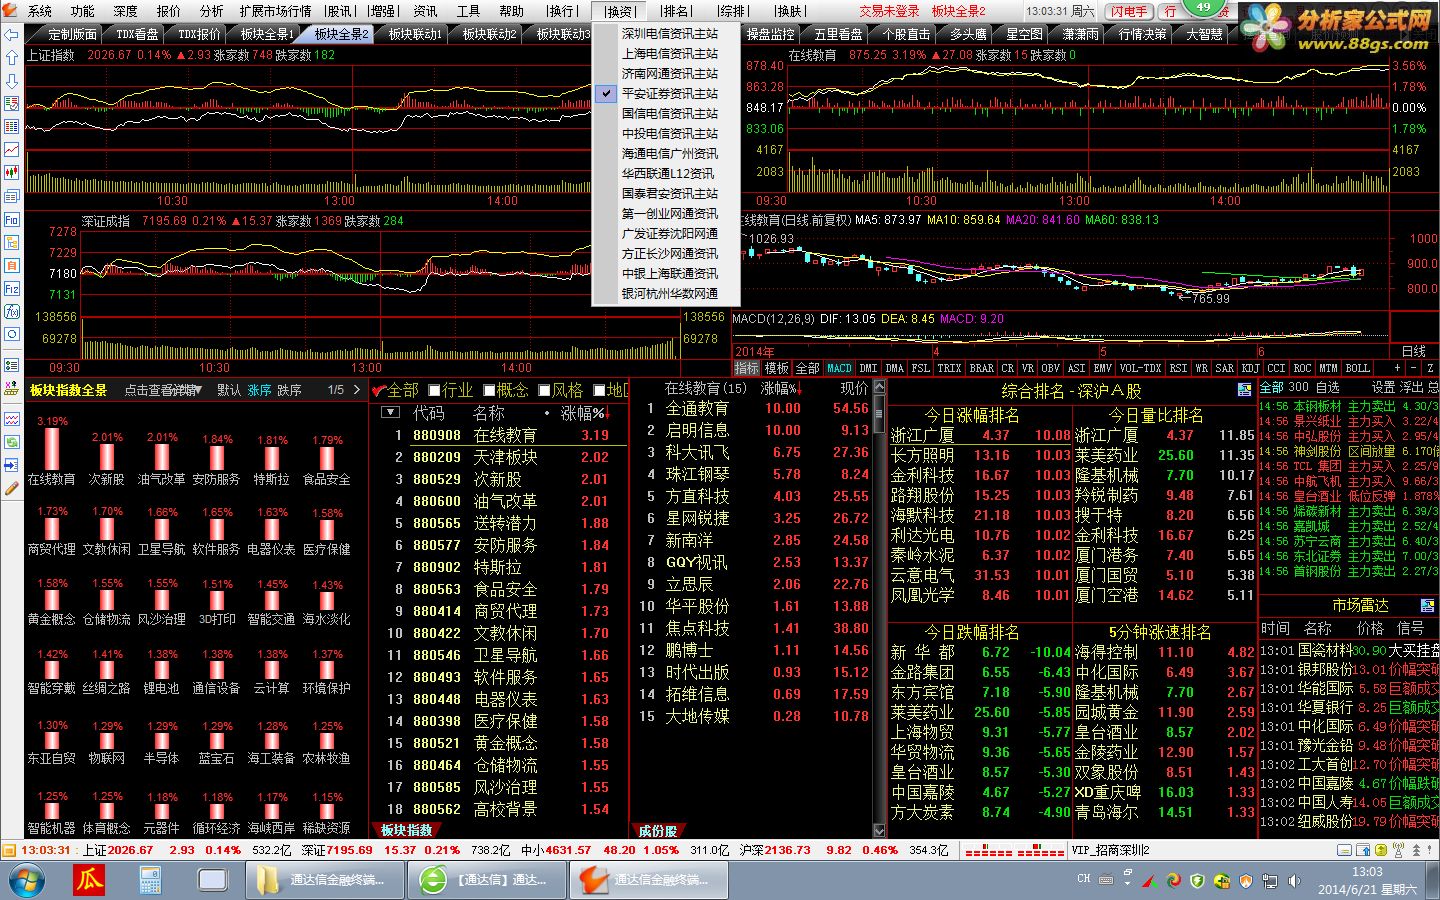This screenshot has height=900, width=1440.
Task: Click the plus zoom button beside indicator tabs
Action: click(1398, 368)
